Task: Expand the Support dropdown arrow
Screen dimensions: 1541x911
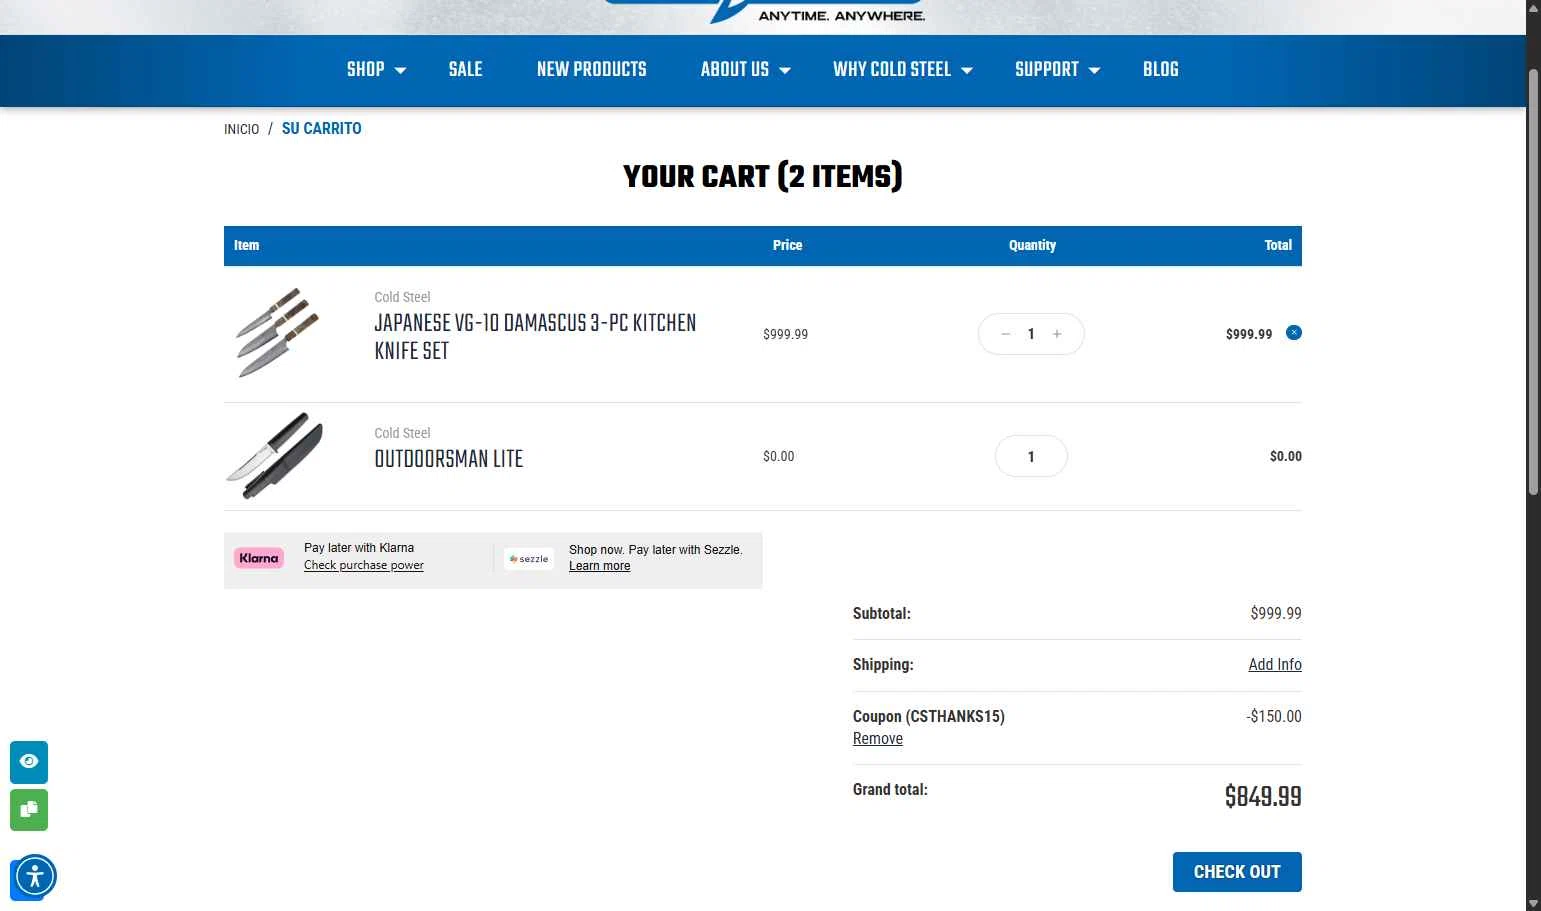Action: point(1094,70)
